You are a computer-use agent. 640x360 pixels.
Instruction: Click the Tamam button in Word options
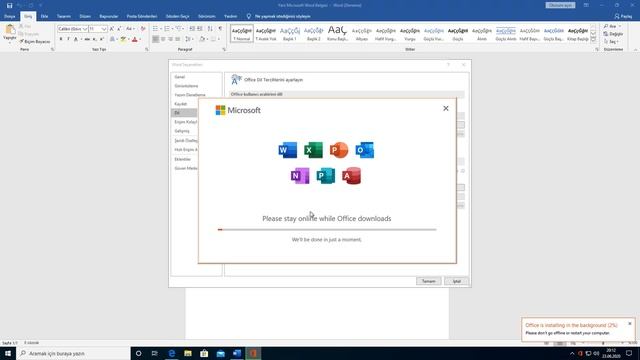429,281
